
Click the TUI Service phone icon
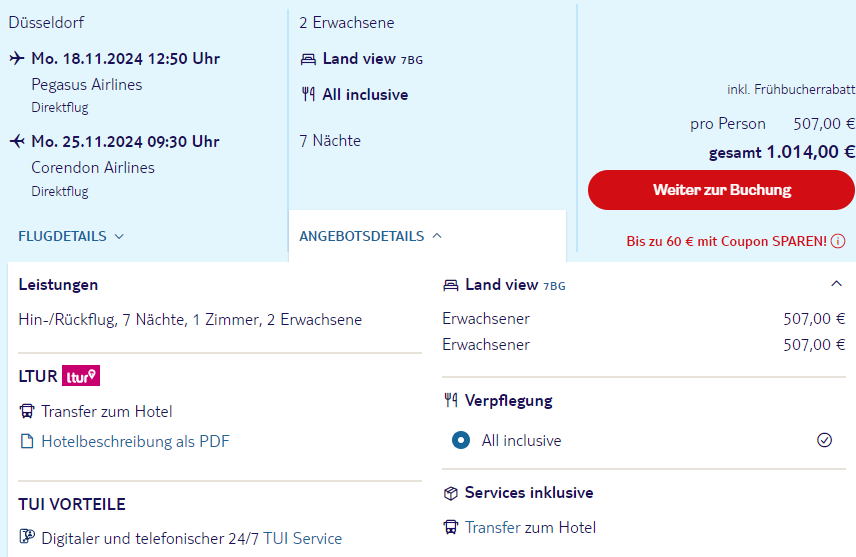27,538
